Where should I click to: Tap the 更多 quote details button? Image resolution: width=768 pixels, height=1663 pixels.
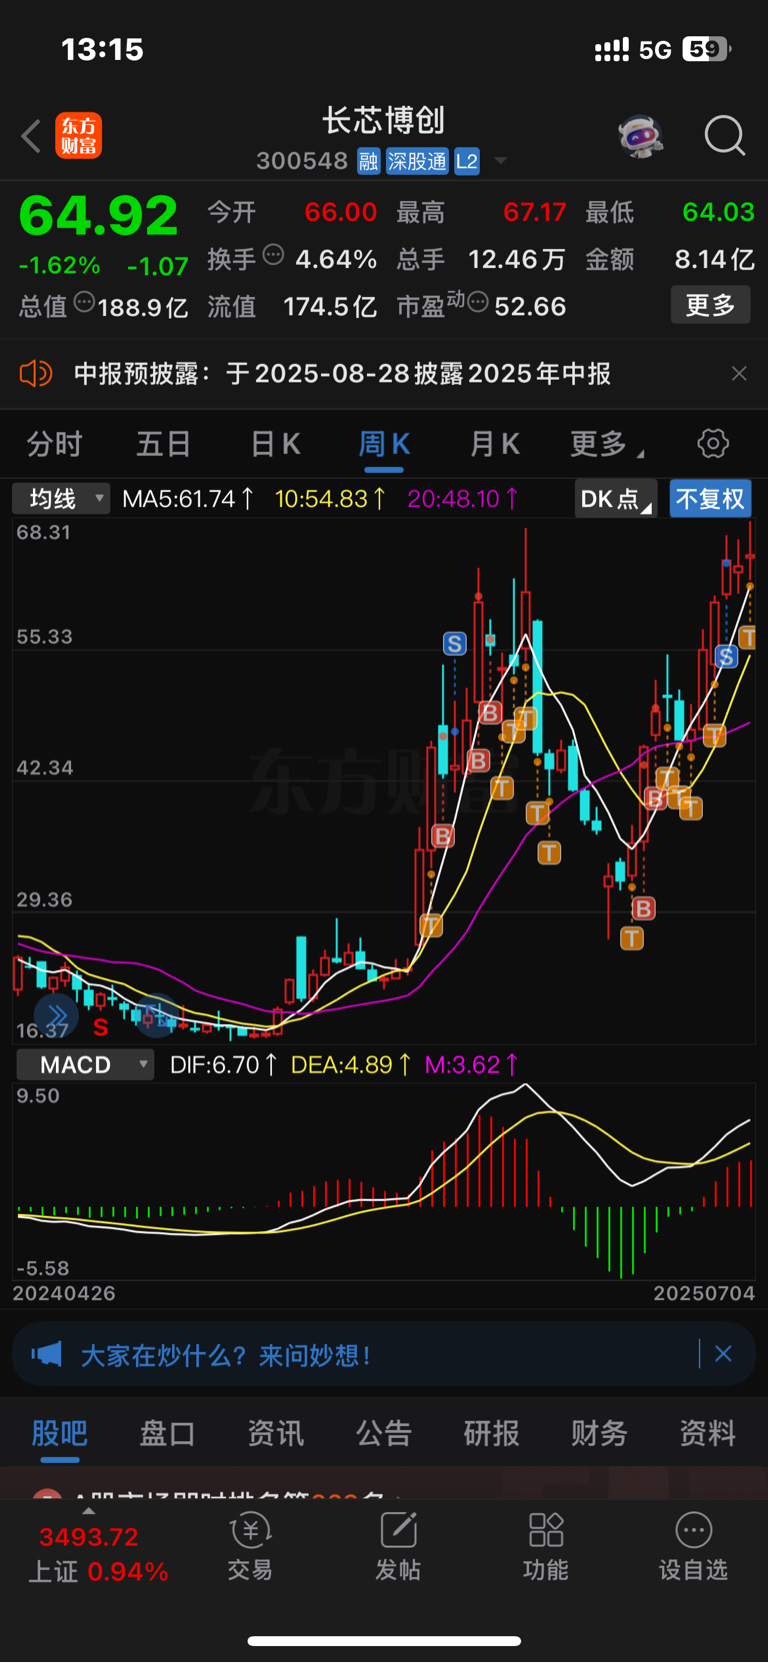tap(710, 305)
